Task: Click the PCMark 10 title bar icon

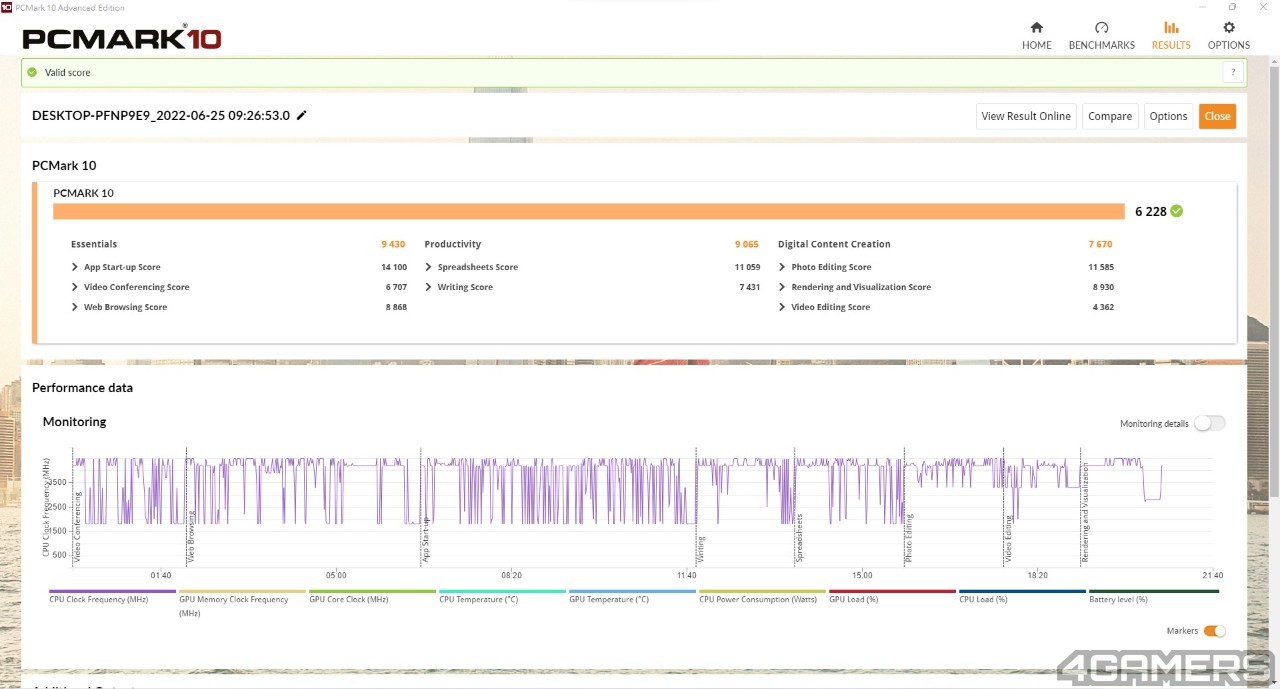Action: pos(6,6)
